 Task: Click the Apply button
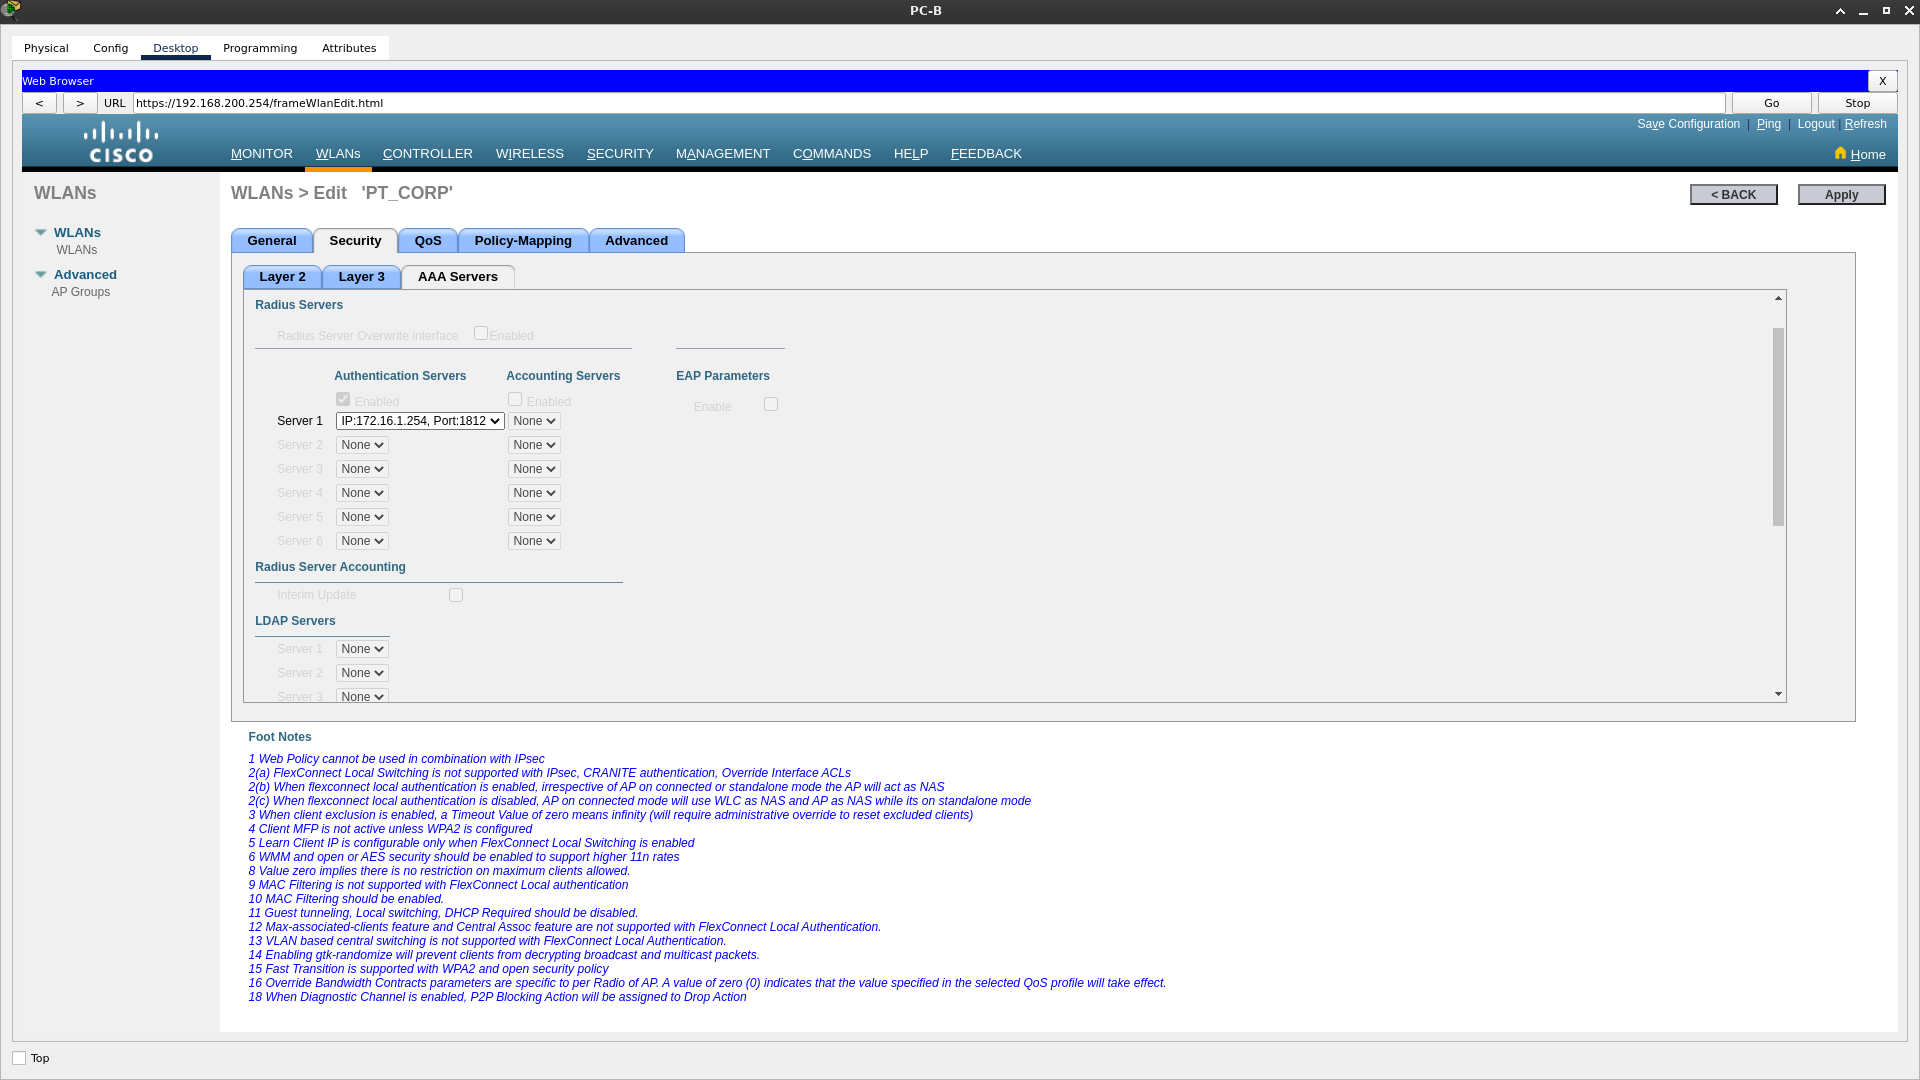point(1841,194)
